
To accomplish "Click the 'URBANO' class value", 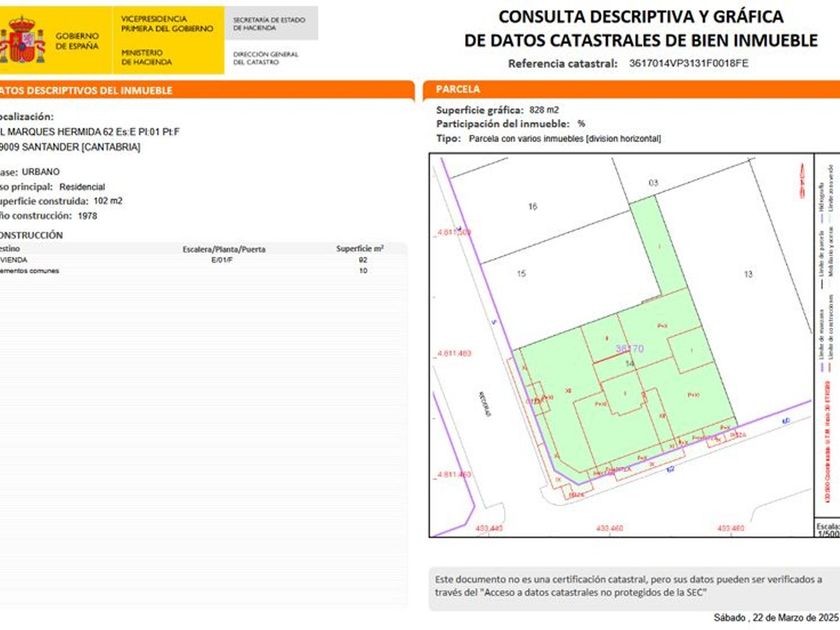I will 41,172.
